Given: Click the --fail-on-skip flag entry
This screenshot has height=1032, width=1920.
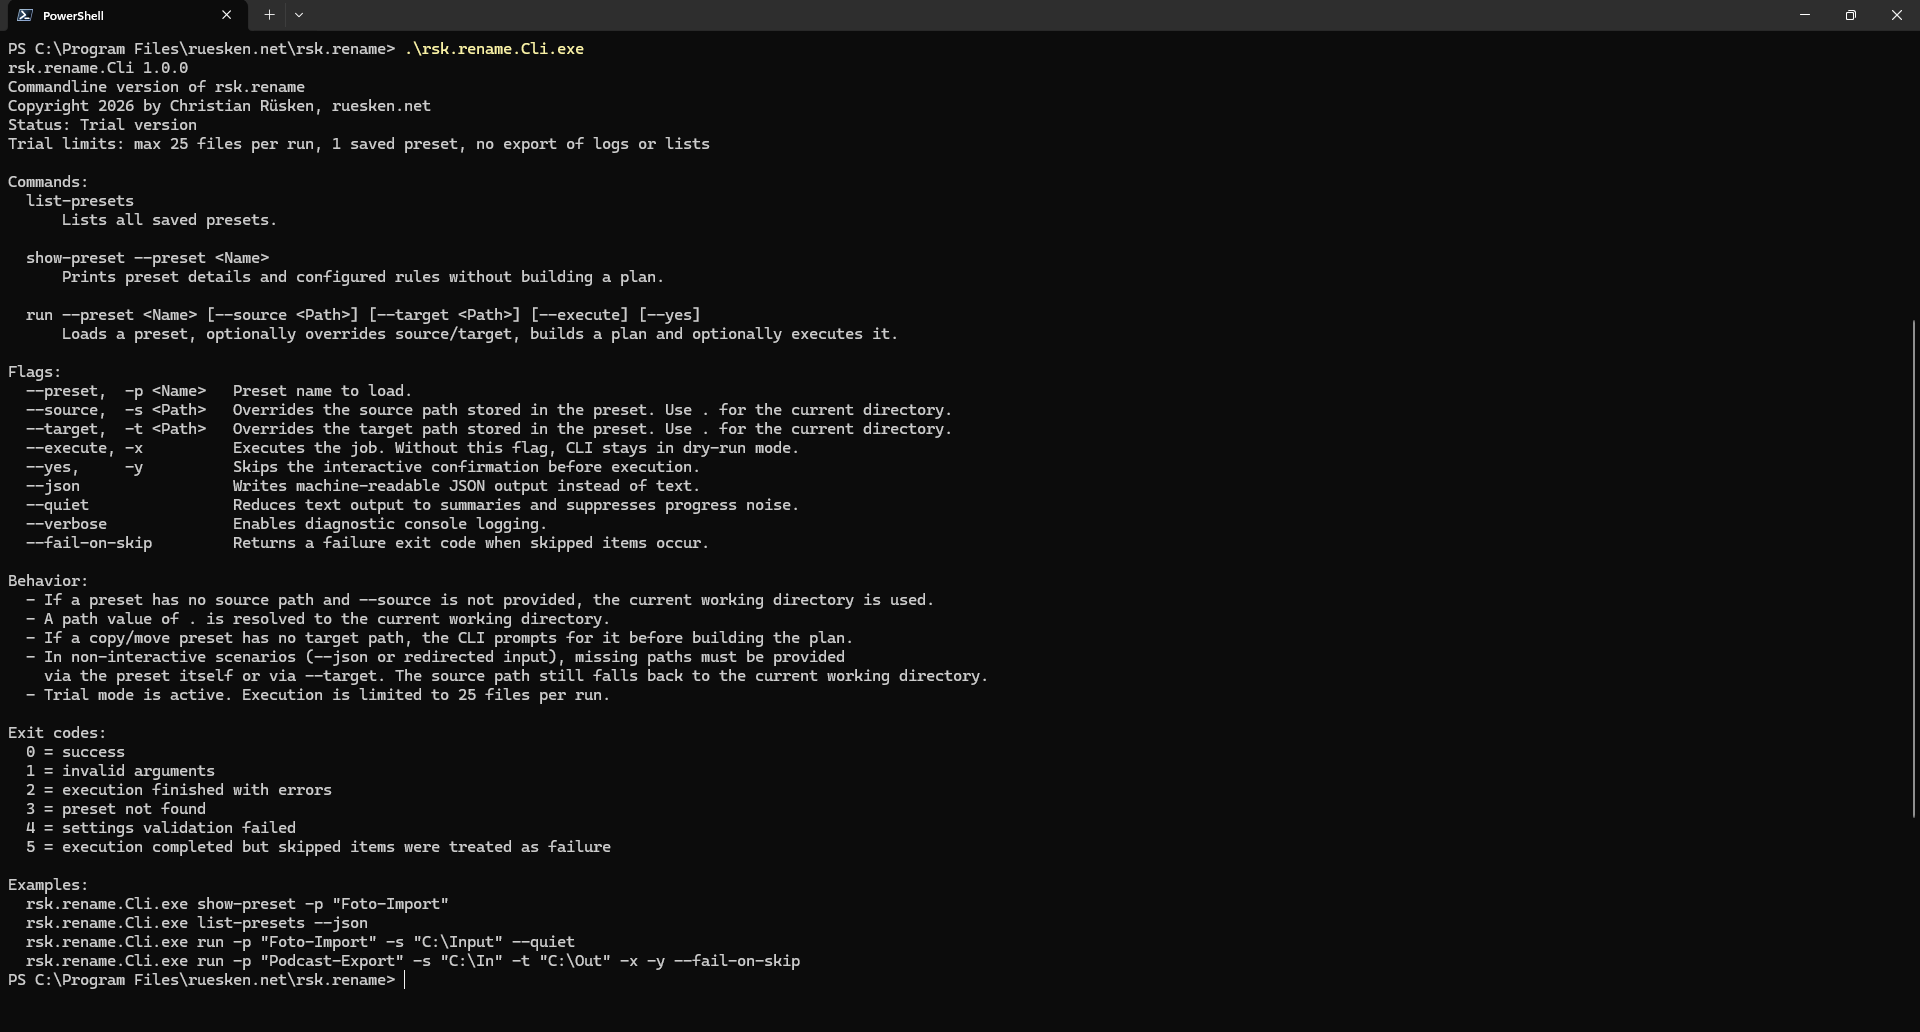Looking at the screenshot, I should [89, 543].
